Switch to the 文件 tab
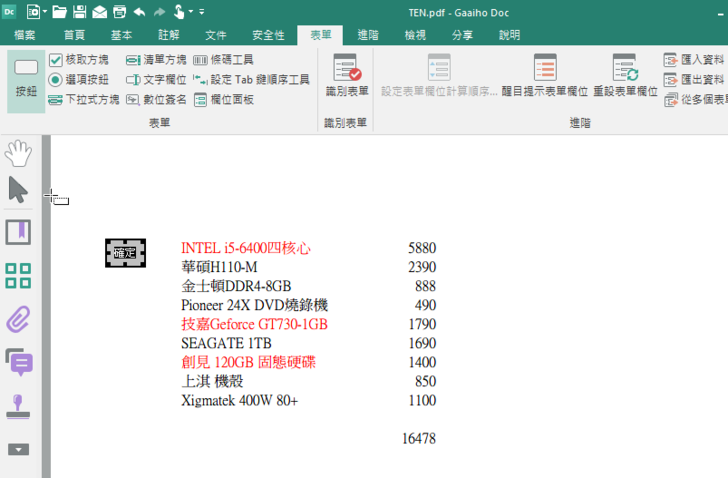Image resolution: width=728 pixels, height=478 pixels. coord(216,35)
